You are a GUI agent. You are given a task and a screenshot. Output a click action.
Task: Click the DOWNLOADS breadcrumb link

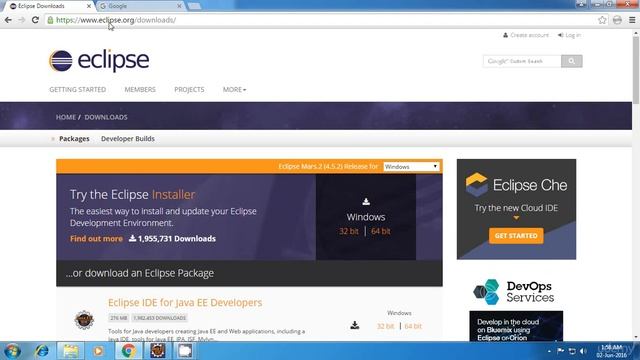pos(106,117)
